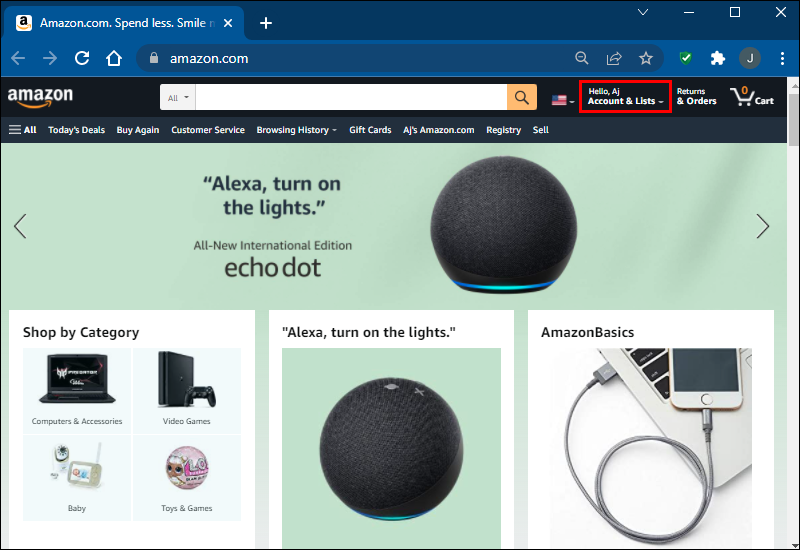Click the page vertical scrollbar thumb
This screenshot has width=800, height=550.
click(x=793, y=118)
